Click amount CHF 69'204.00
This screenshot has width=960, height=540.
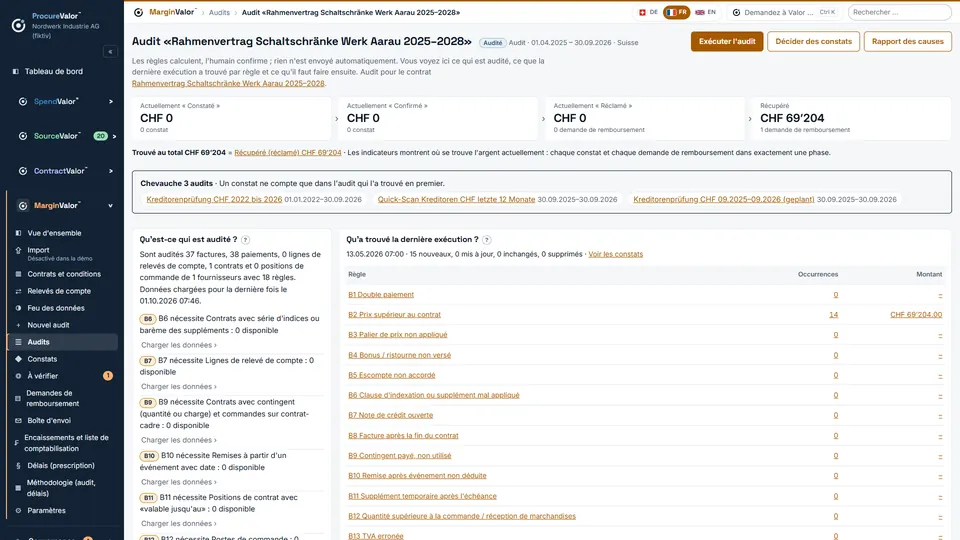(916, 315)
